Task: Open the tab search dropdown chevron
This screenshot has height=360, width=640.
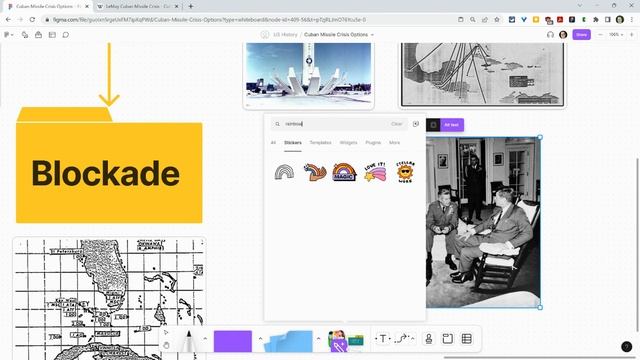Action: [580, 5]
